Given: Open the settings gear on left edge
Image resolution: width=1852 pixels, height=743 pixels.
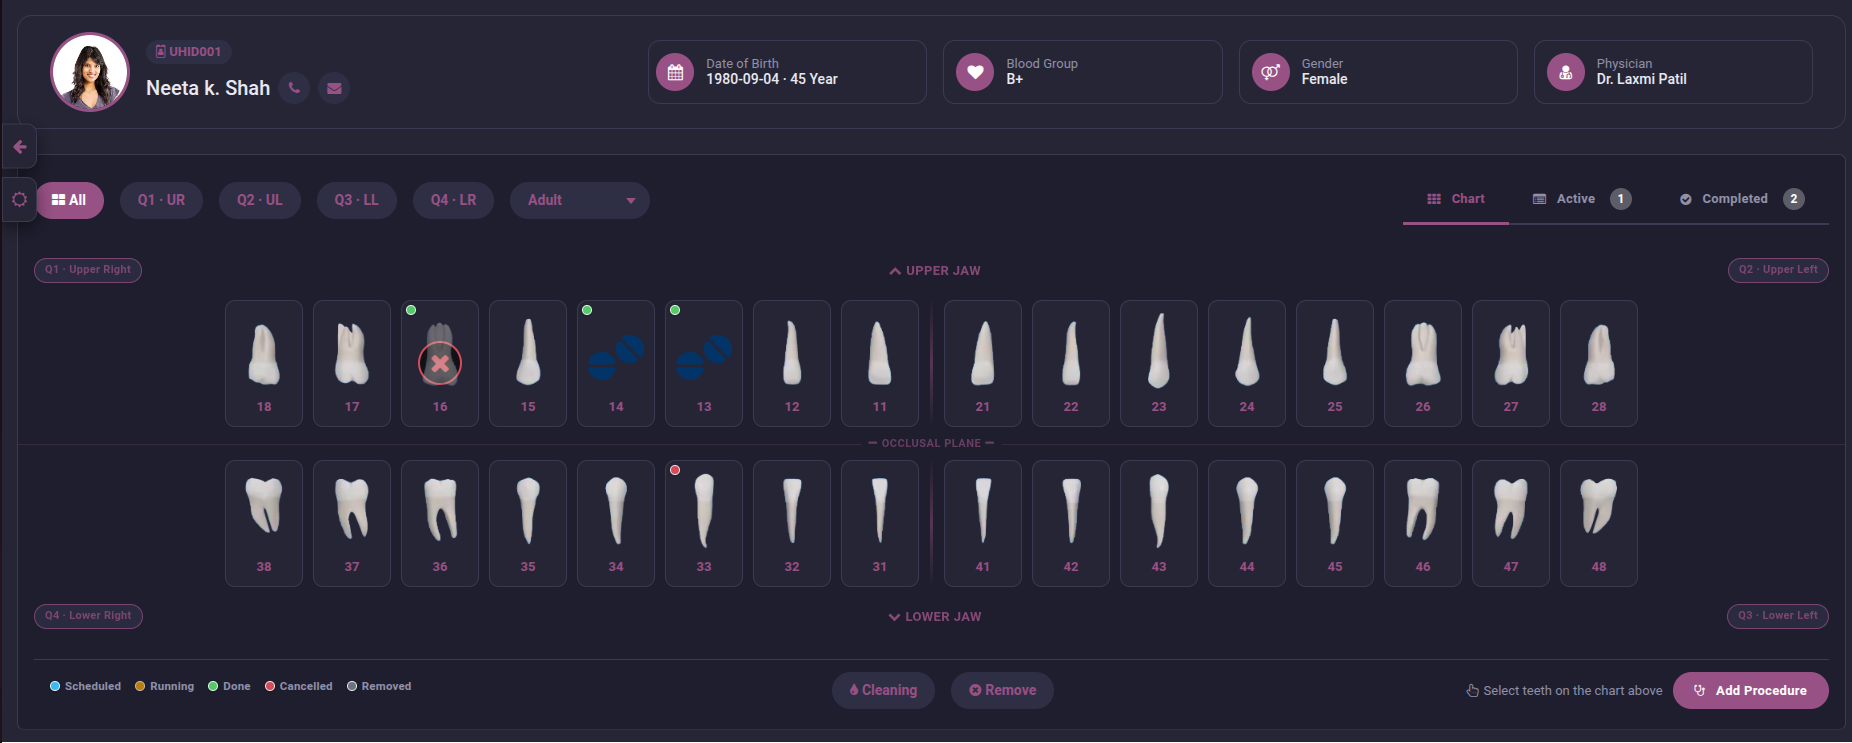Looking at the screenshot, I should [20, 200].
